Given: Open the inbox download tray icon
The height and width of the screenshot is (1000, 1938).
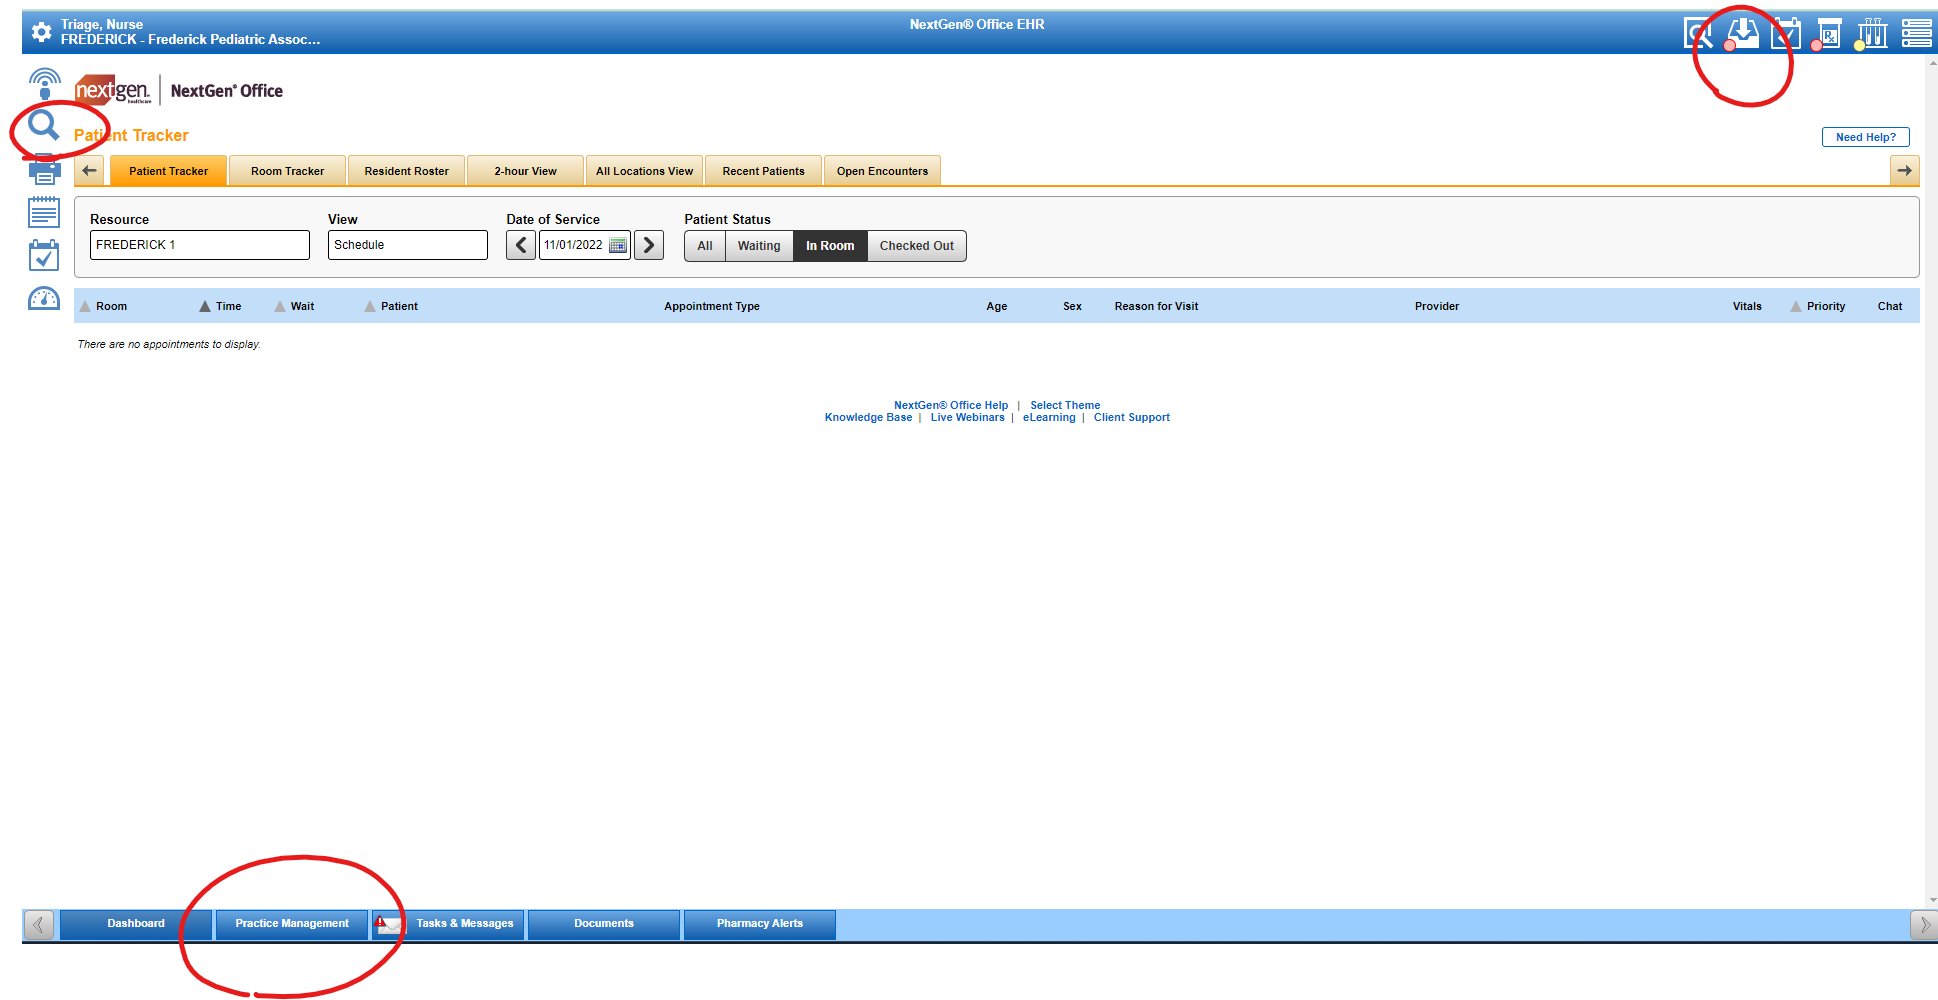Looking at the screenshot, I should 1743,33.
